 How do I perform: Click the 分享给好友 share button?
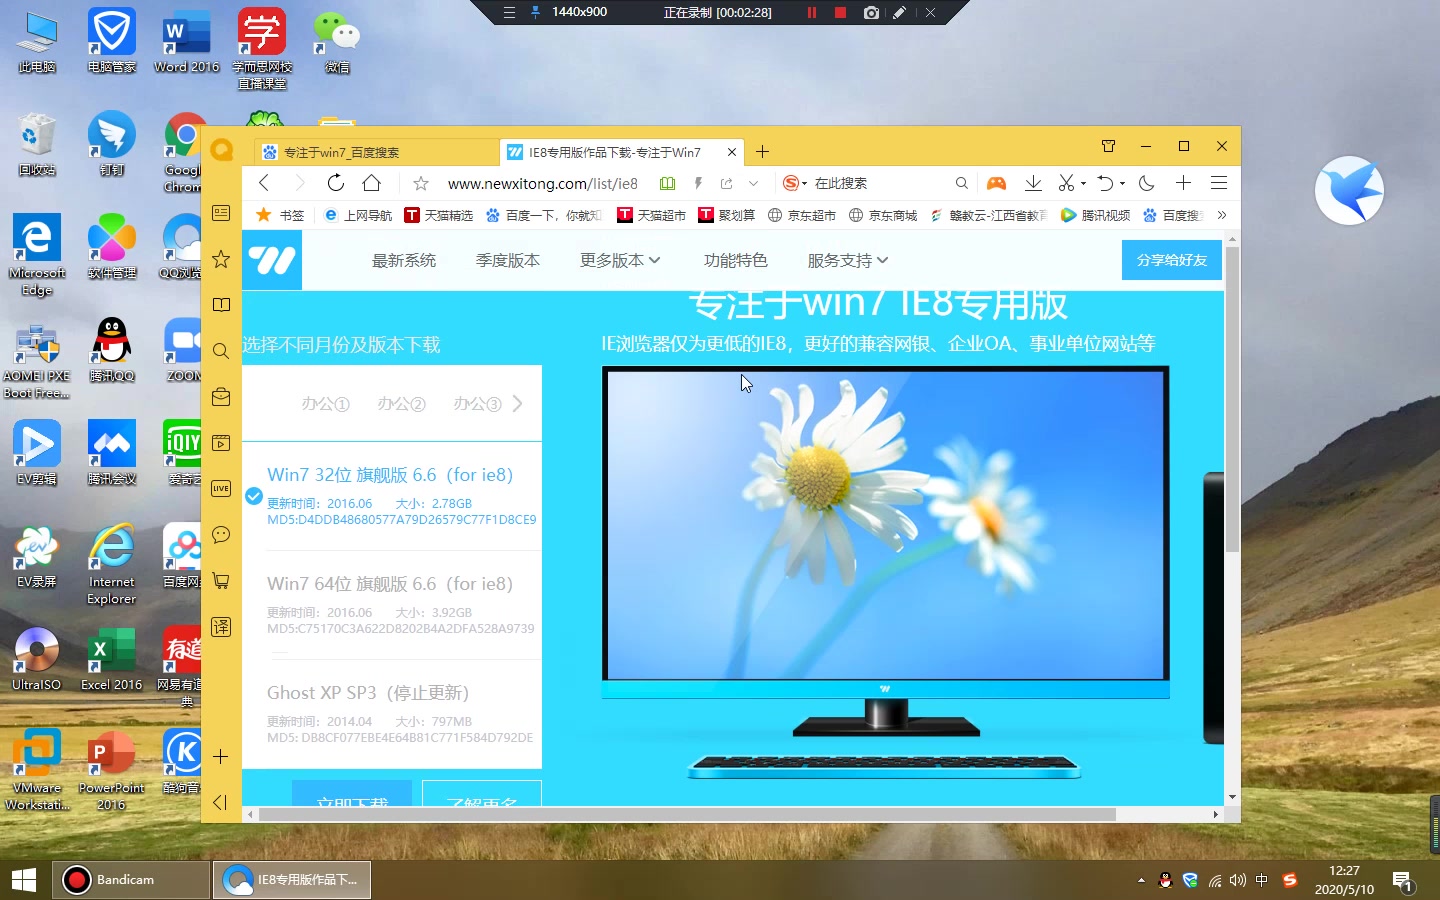1170,260
